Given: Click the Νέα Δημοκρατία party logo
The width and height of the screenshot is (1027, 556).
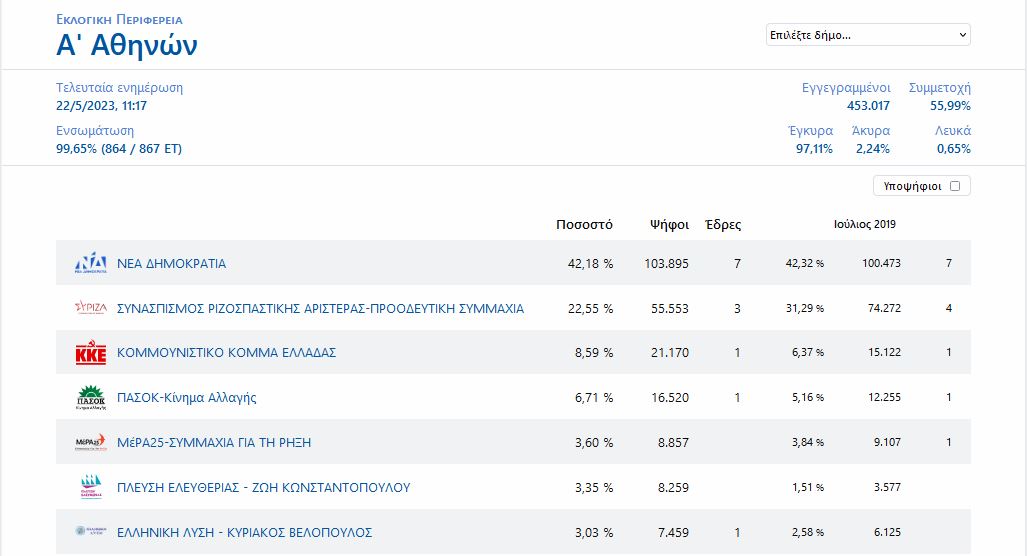Looking at the screenshot, I should (91, 263).
